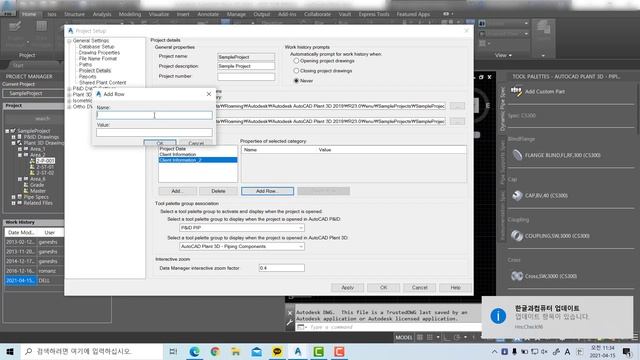Screen dimensions: 640x360
Task: Open Mail app from taskbar
Action: [x=256, y=351]
